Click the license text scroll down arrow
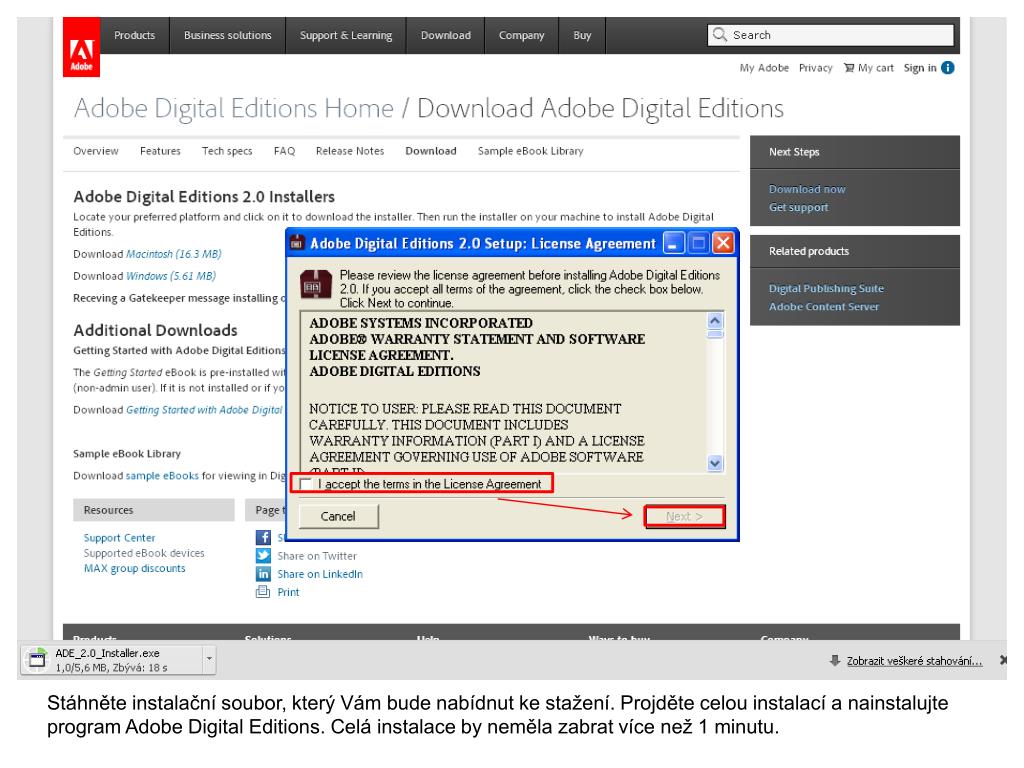The width and height of the screenshot is (1024, 768). [x=715, y=463]
